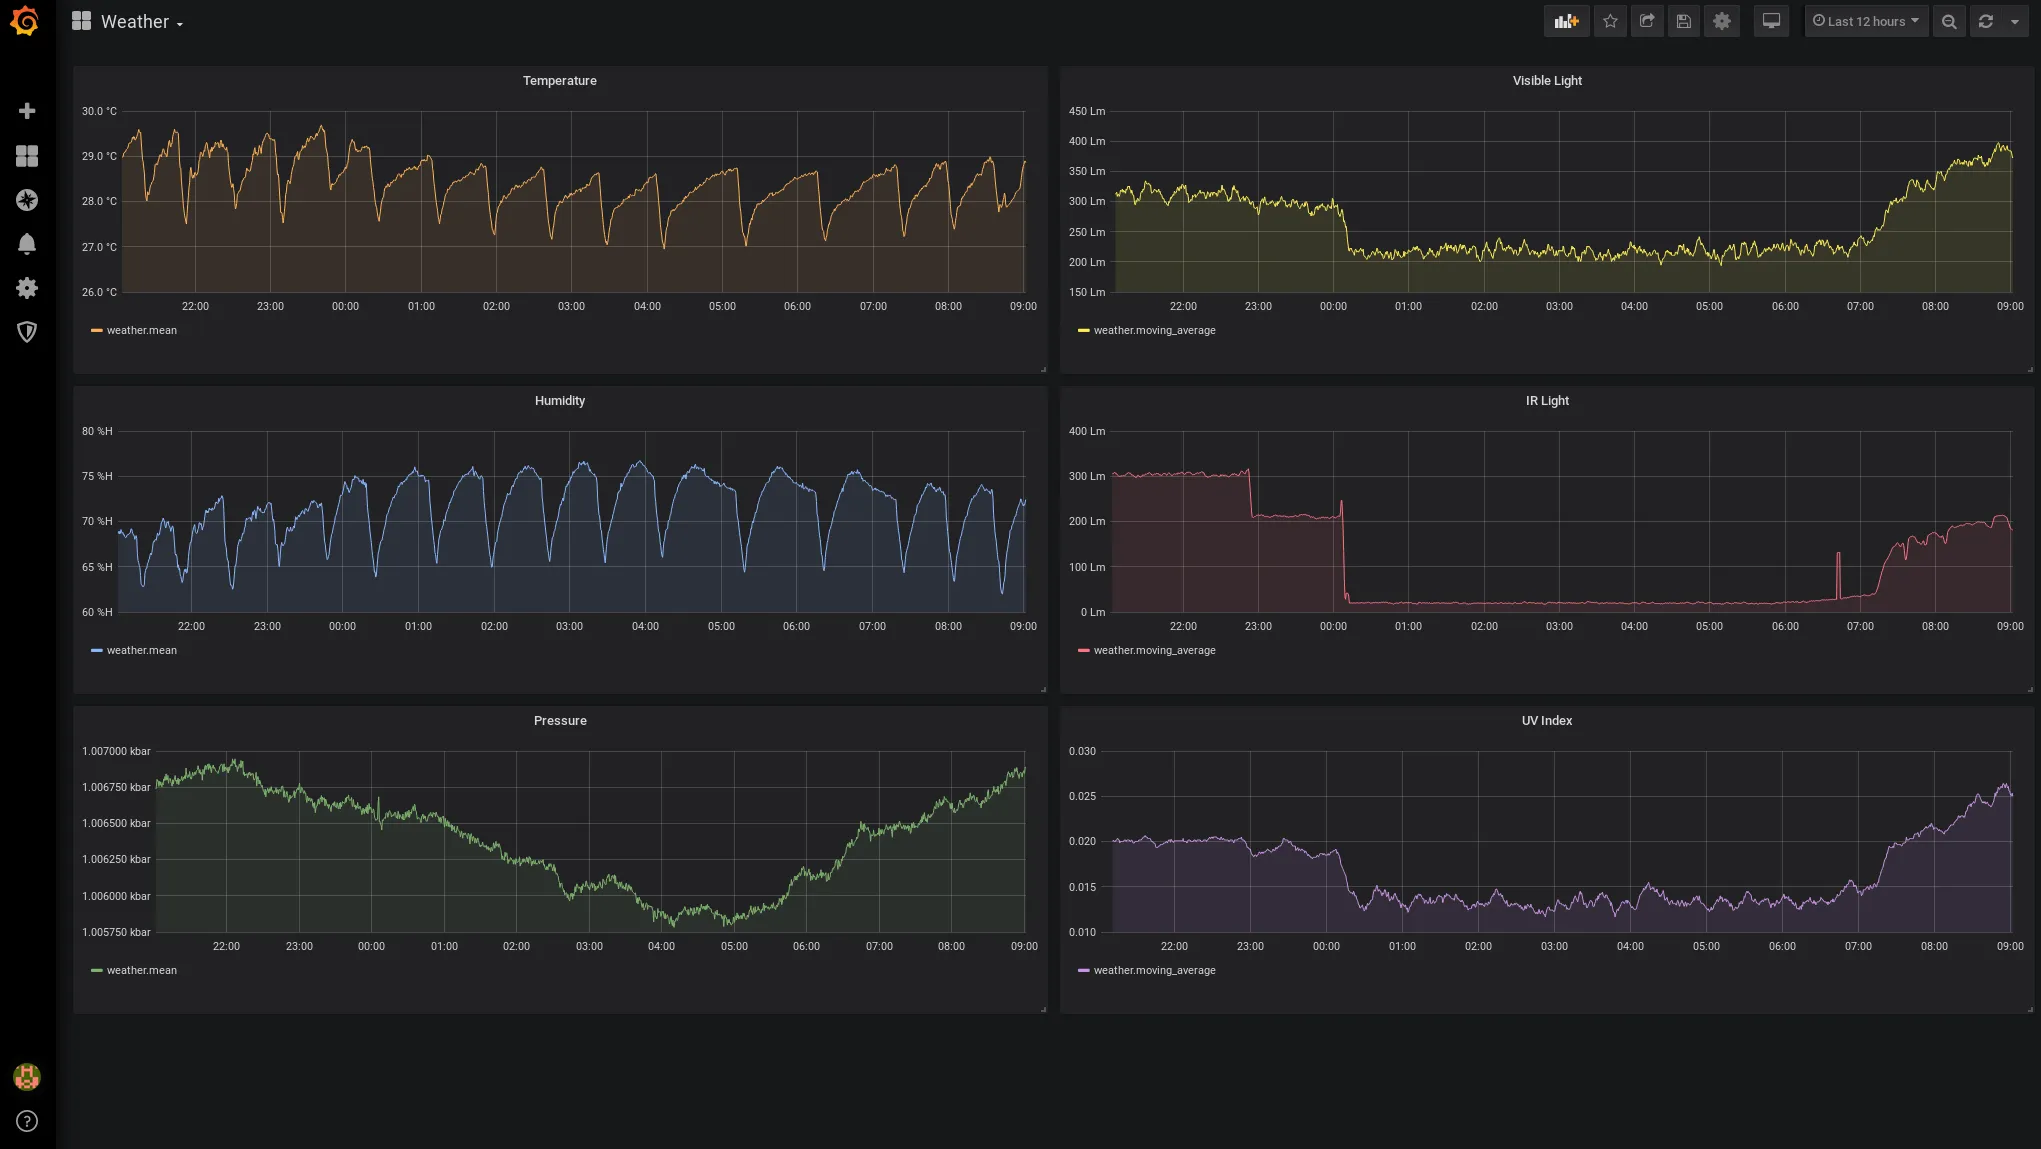Open dashboard settings gear

(x=1721, y=21)
